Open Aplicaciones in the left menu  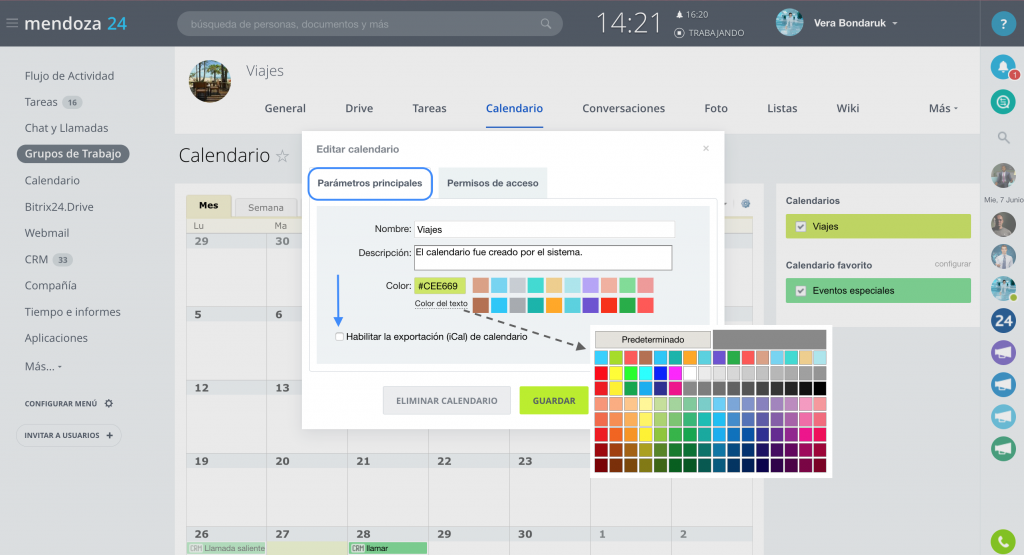pyautogui.click(x=56, y=338)
